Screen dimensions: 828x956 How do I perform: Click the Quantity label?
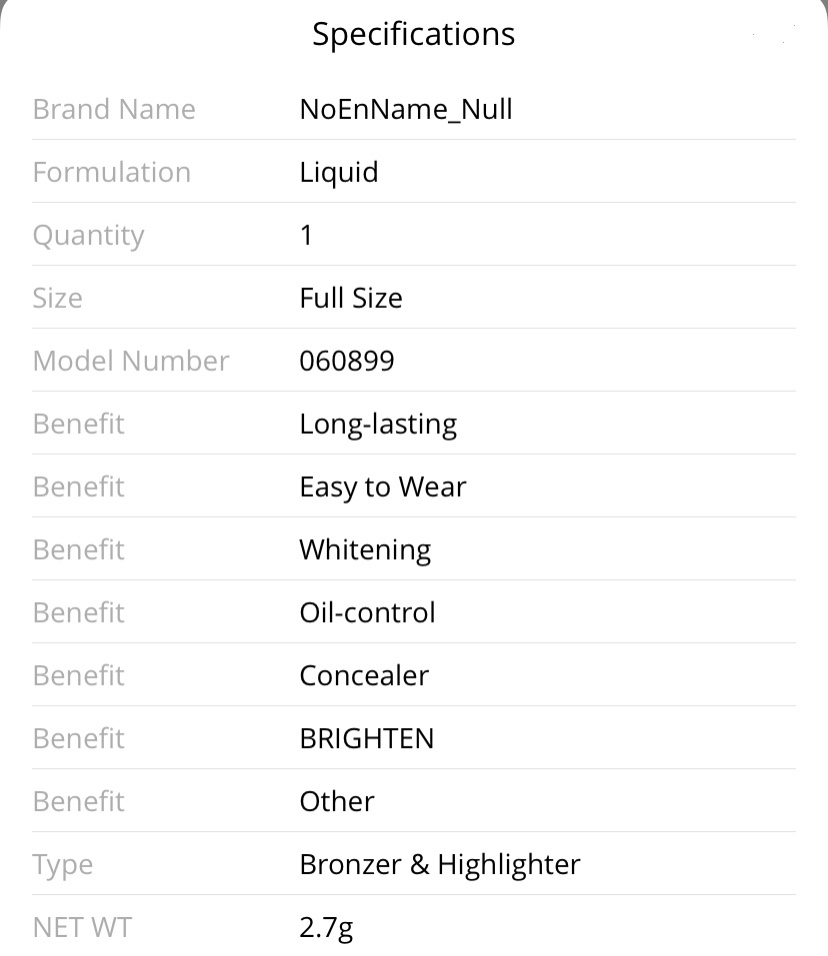(x=88, y=236)
